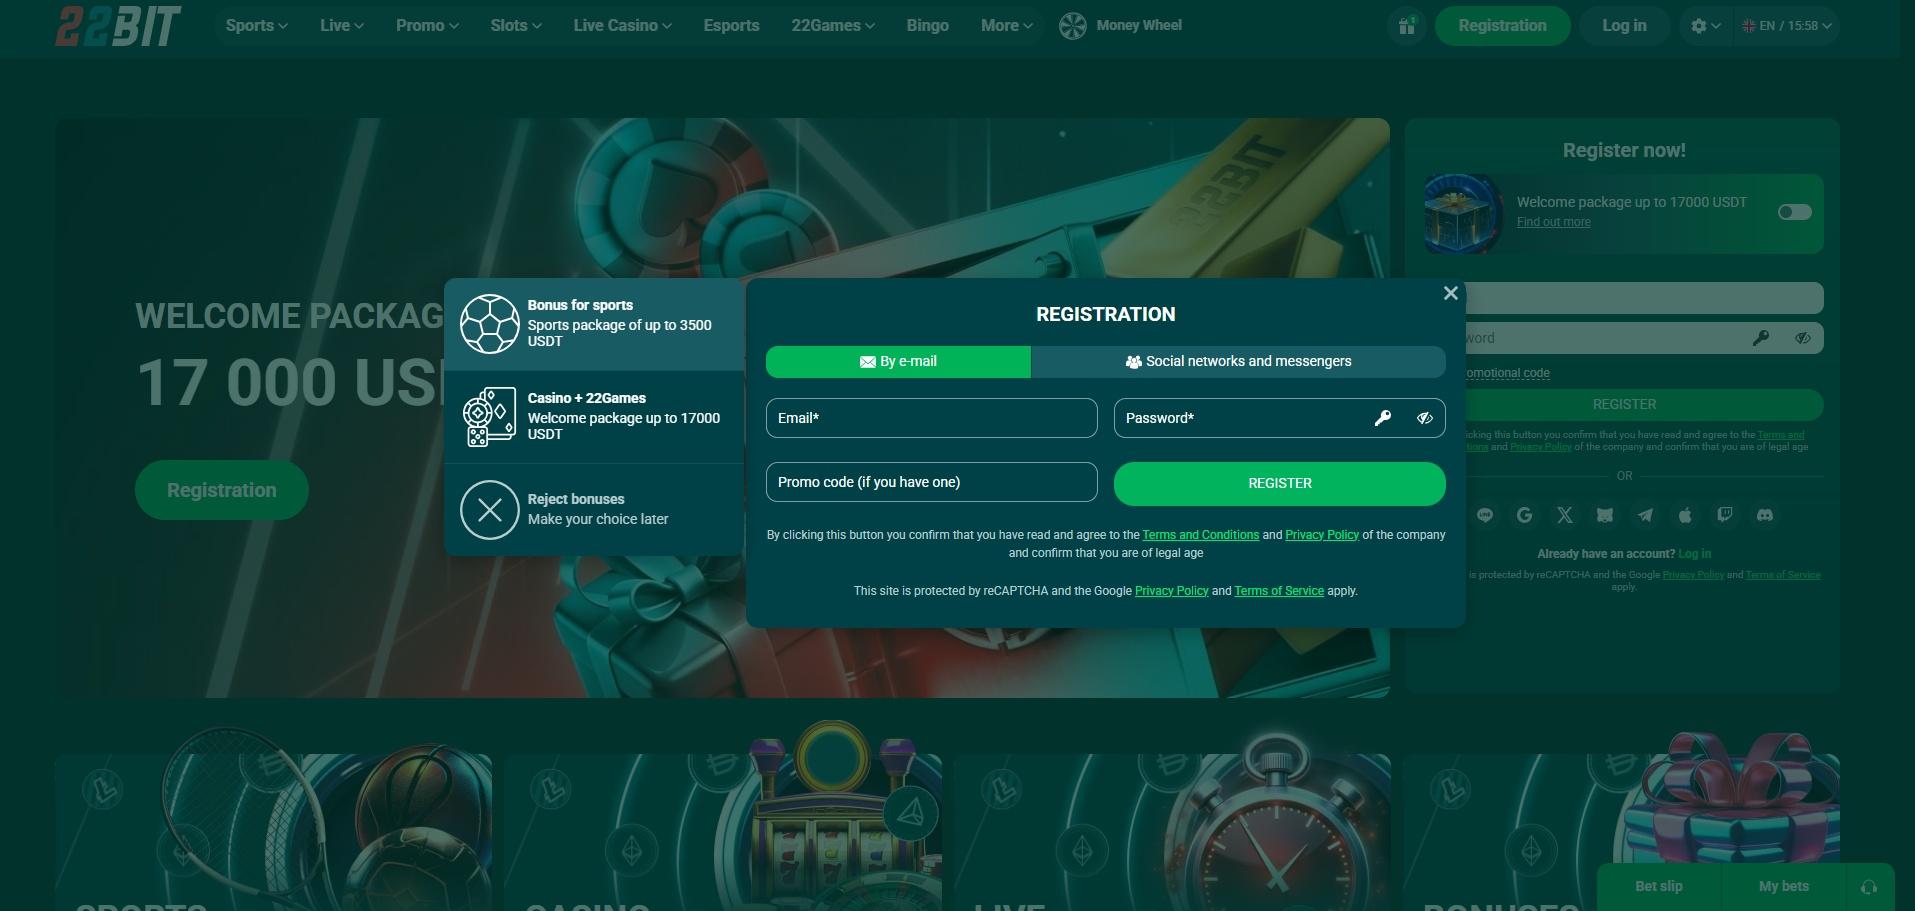The height and width of the screenshot is (911, 1915).
Task: Click the key icon in sidebar password field
Action: (x=1761, y=338)
